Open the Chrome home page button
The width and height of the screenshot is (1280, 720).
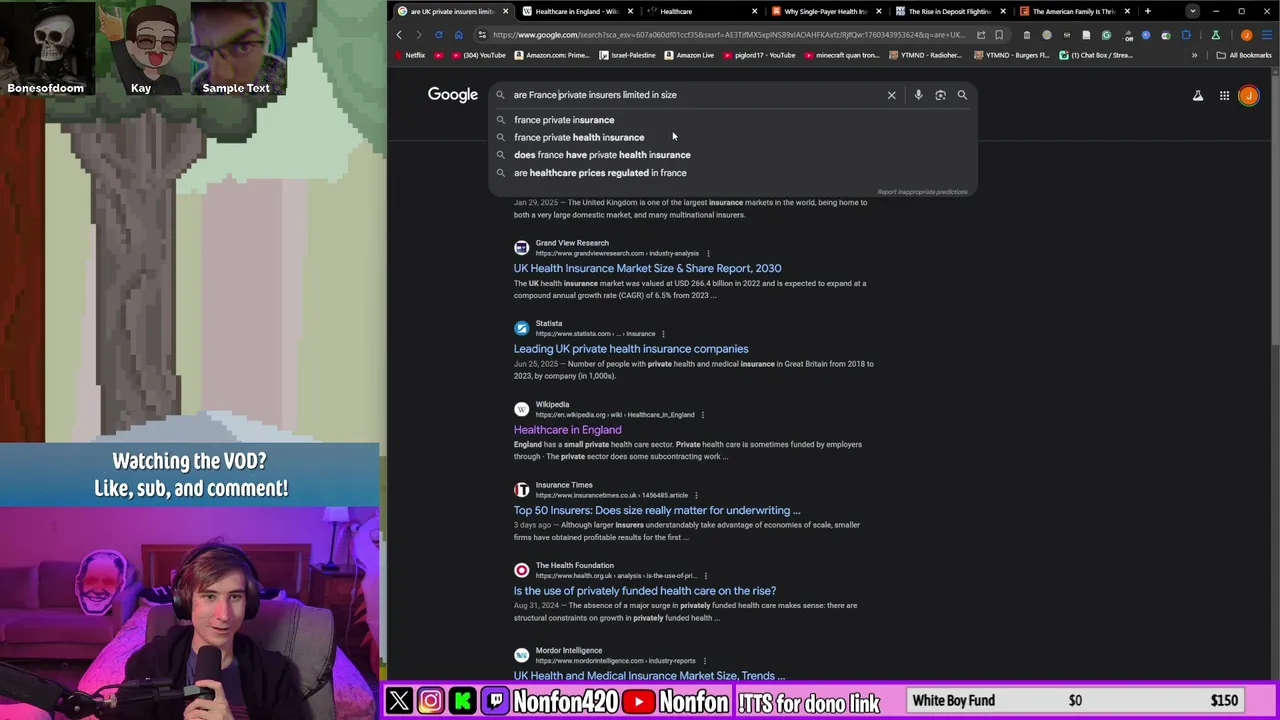point(458,35)
